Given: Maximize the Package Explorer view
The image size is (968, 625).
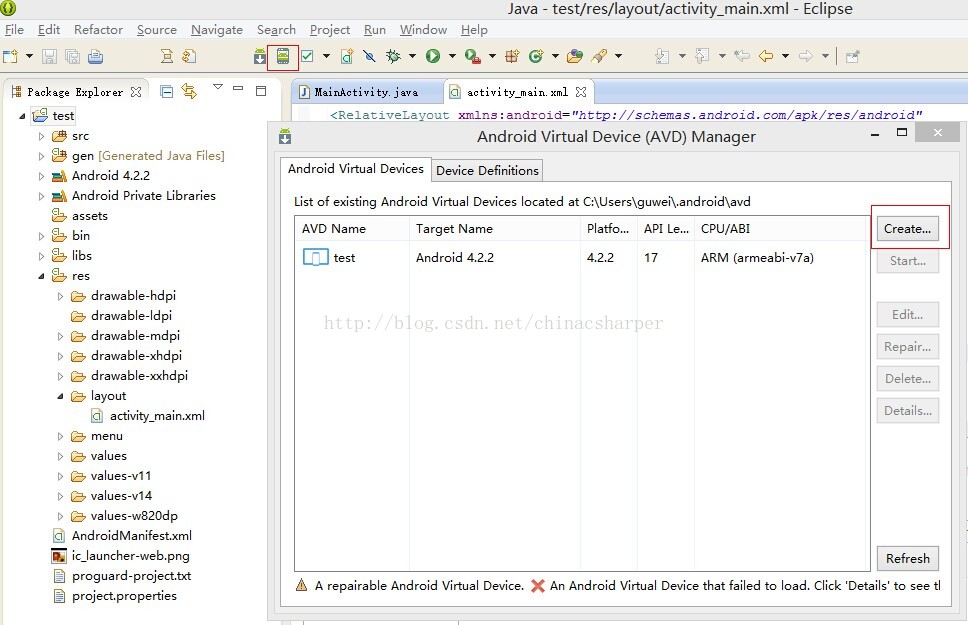Looking at the screenshot, I should 261,91.
